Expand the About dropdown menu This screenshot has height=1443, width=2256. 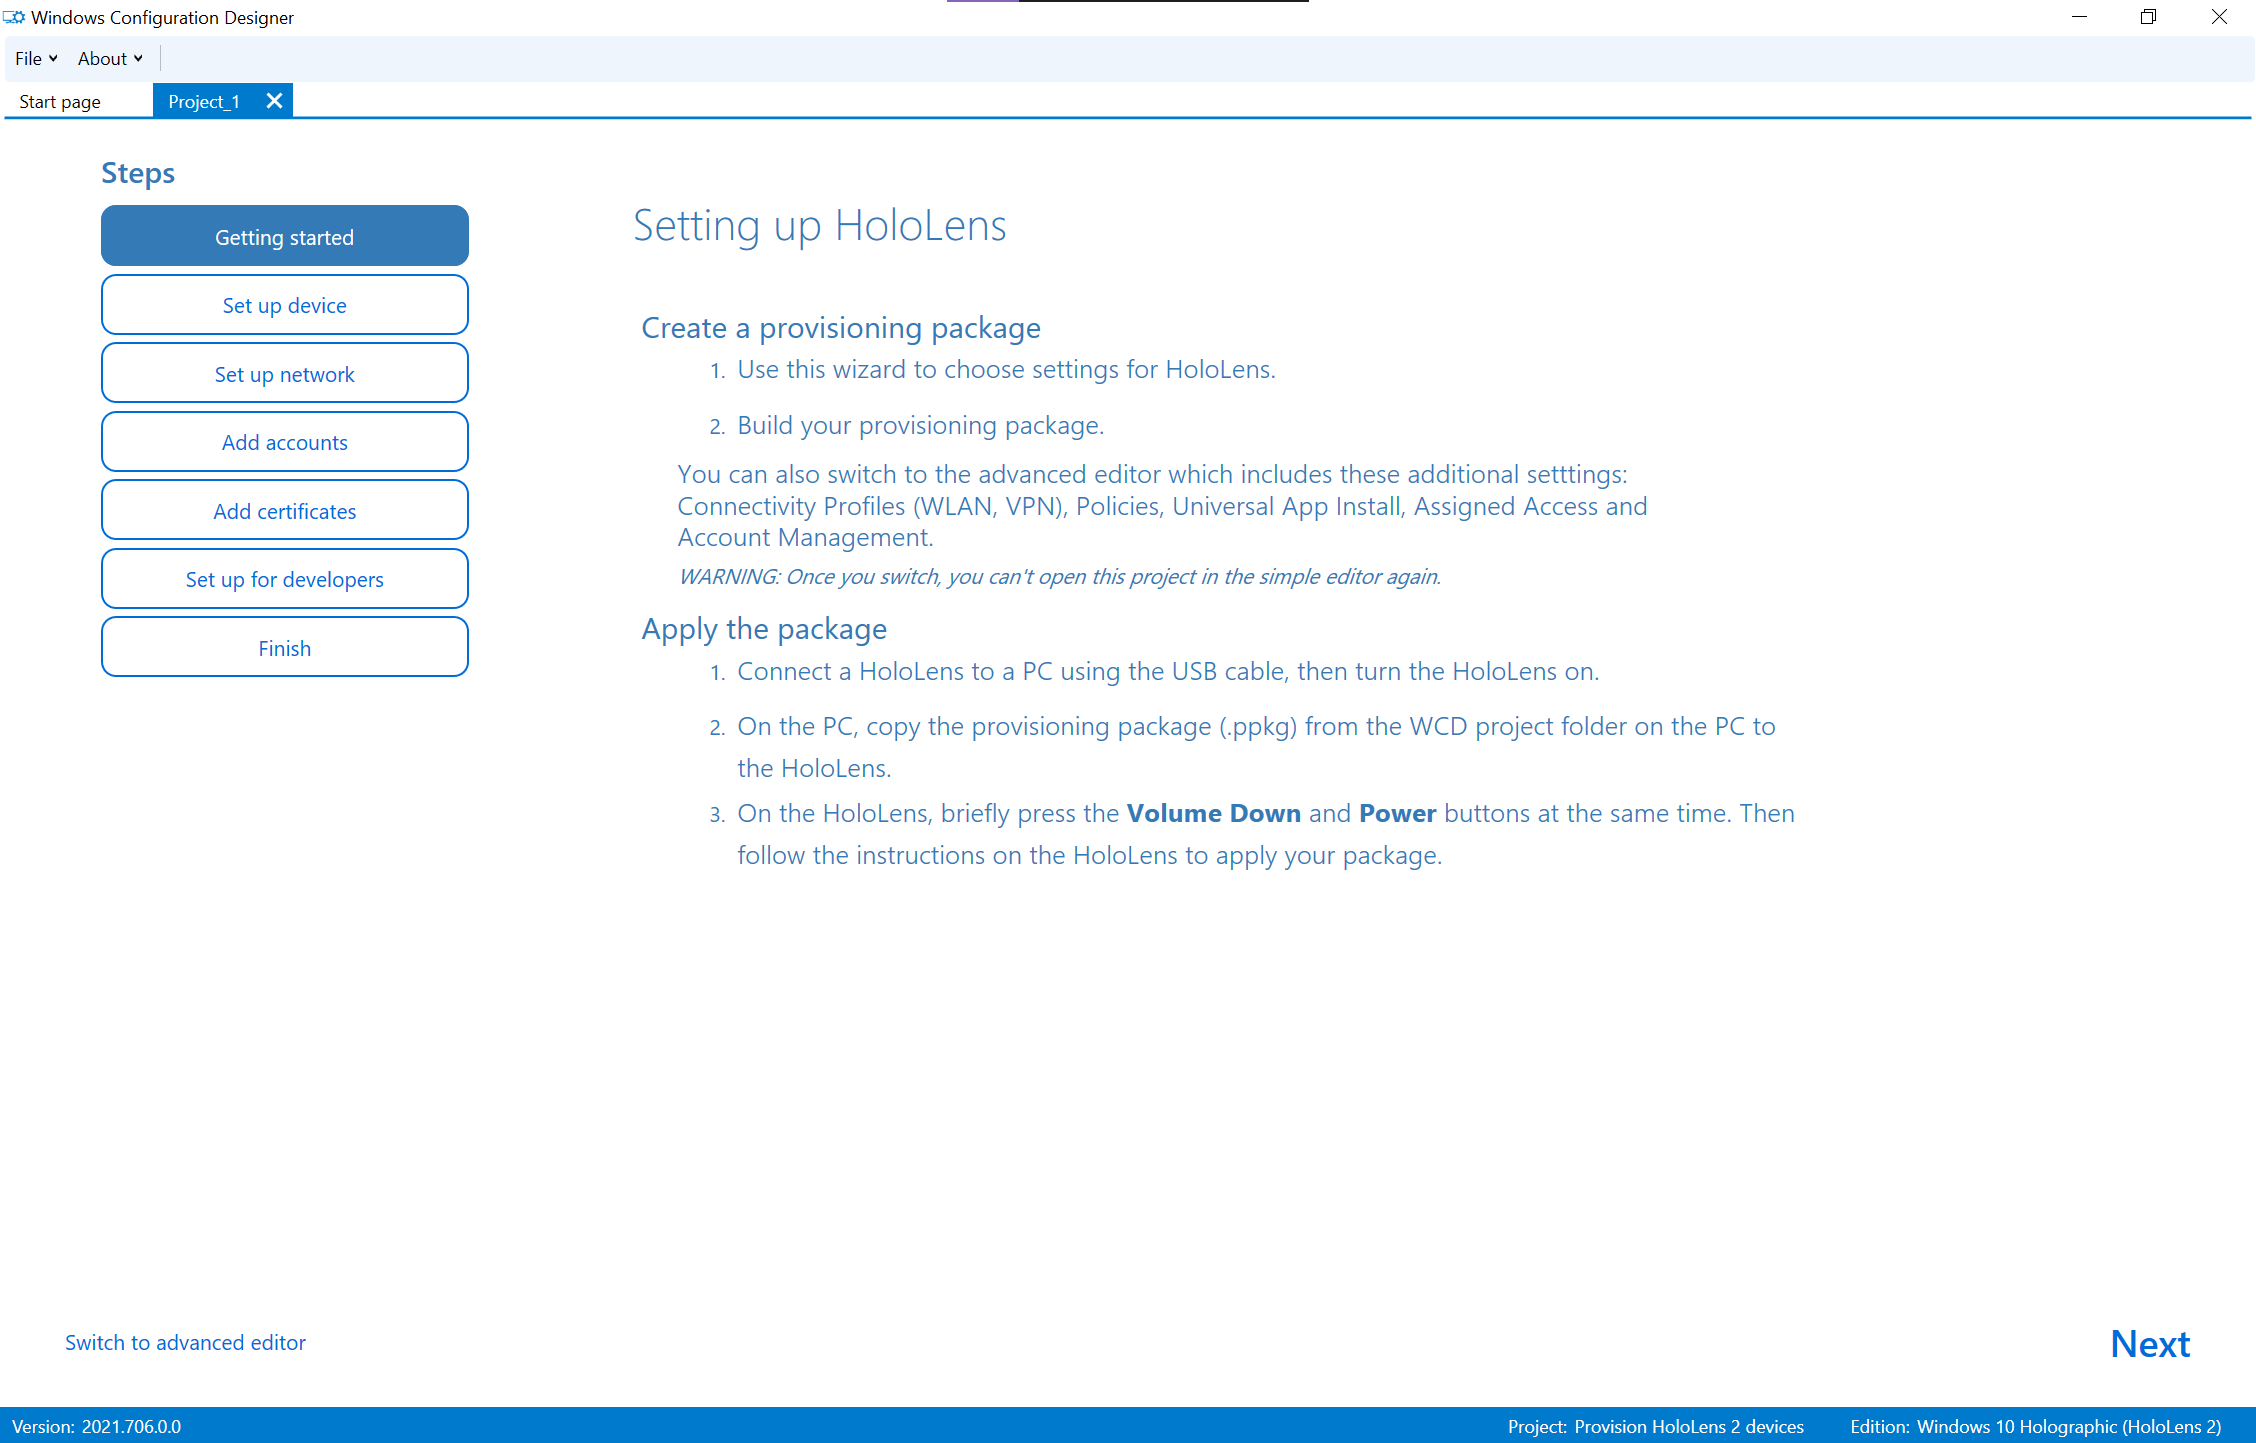tap(105, 58)
